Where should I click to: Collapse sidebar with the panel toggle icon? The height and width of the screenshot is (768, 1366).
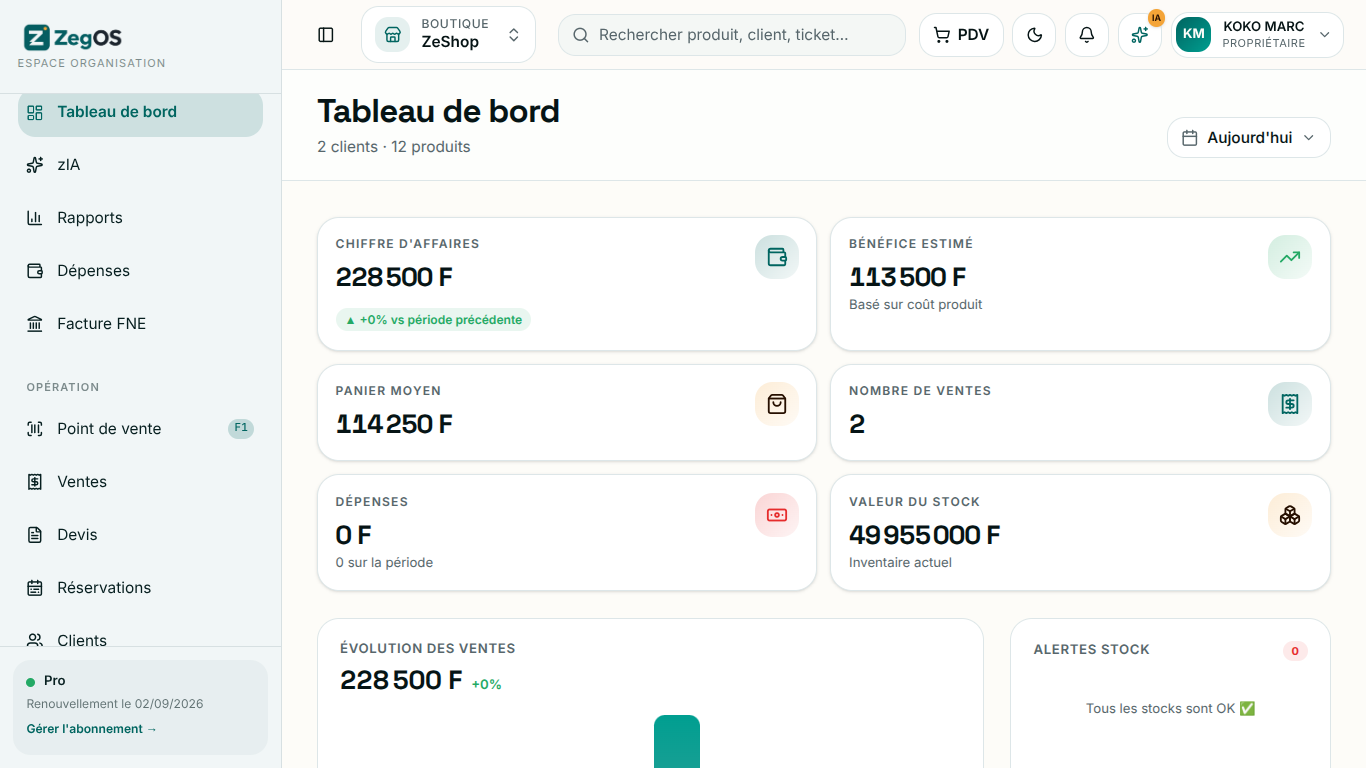(x=326, y=35)
